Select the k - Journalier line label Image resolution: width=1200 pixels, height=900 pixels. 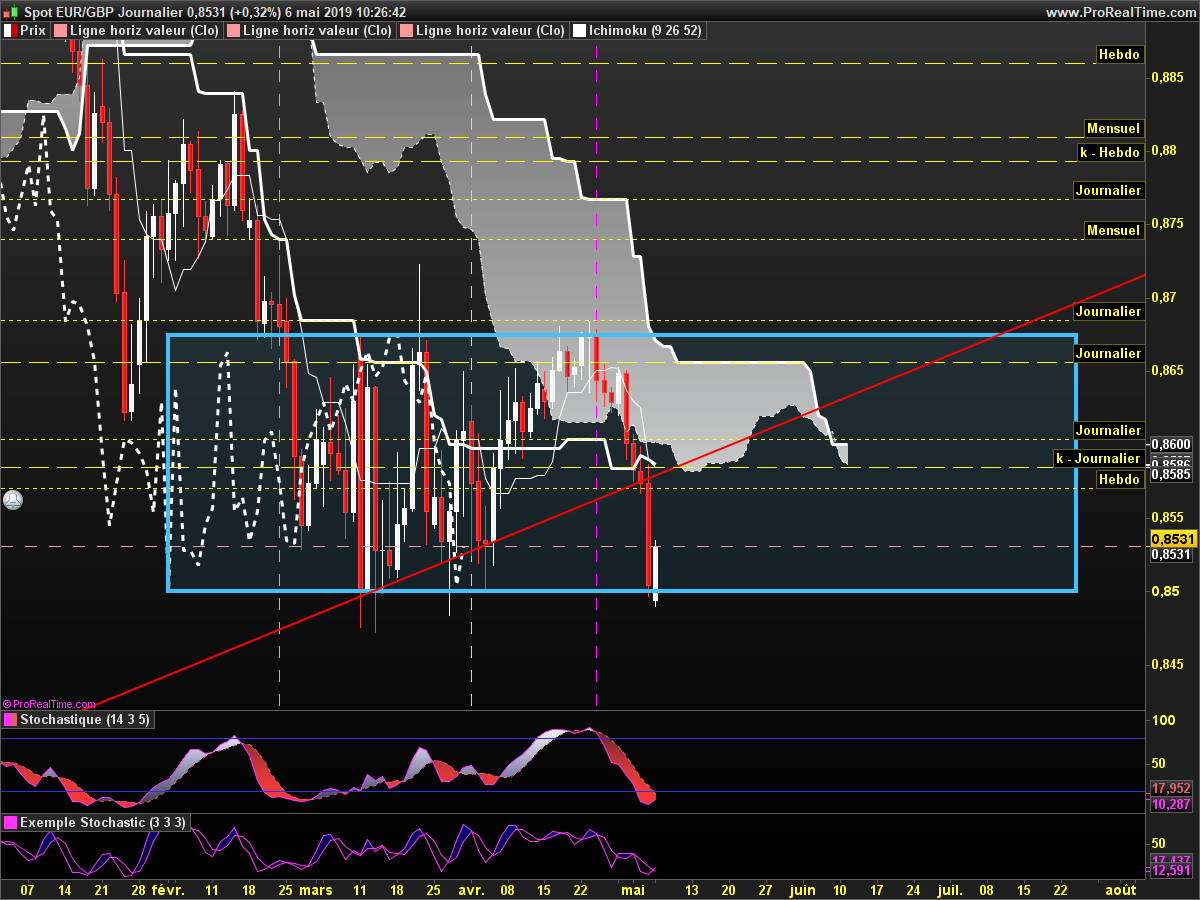[1098, 458]
